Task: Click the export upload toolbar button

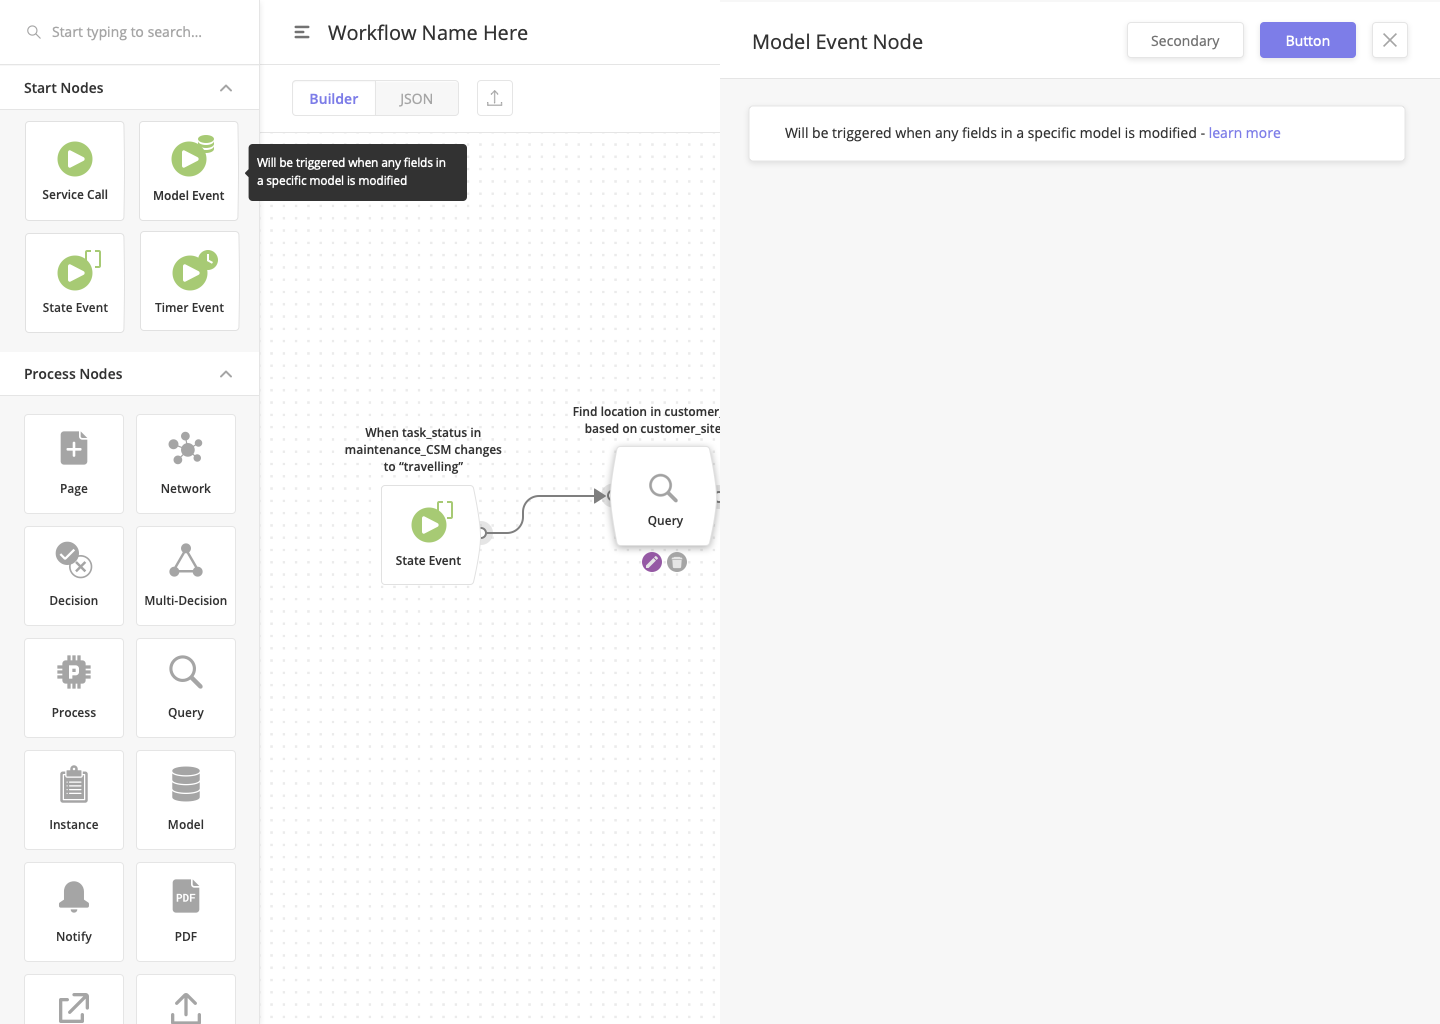Action: tap(495, 98)
